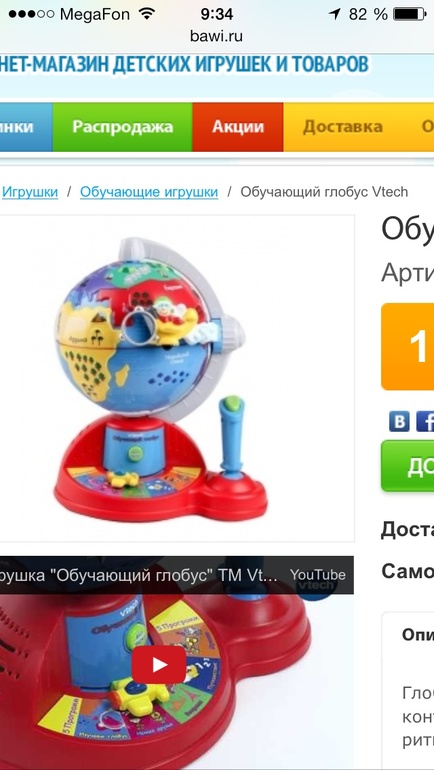Tap the Facebook share icon
The width and height of the screenshot is (434, 770).
coord(425,421)
